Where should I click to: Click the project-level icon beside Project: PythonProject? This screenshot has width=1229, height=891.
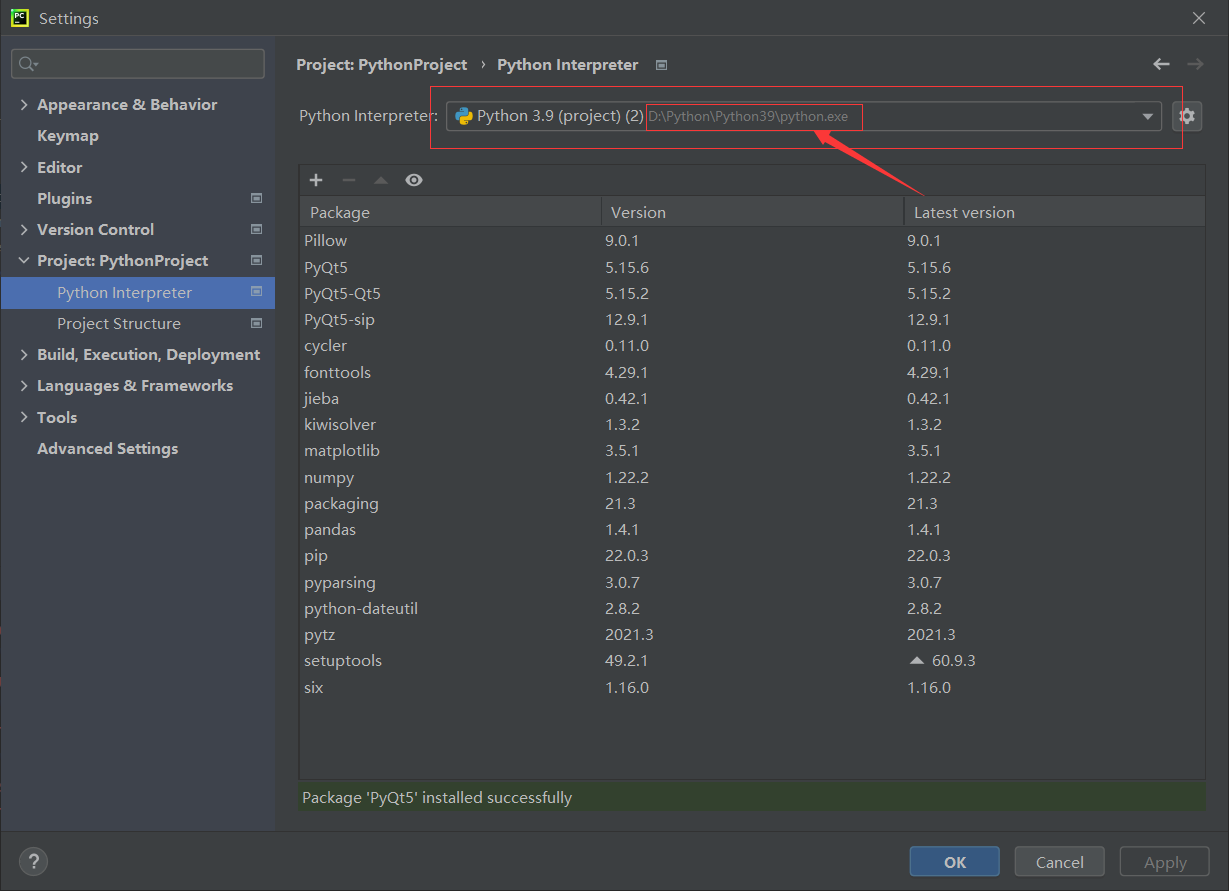pyautogui.click(x=256, y=260)
